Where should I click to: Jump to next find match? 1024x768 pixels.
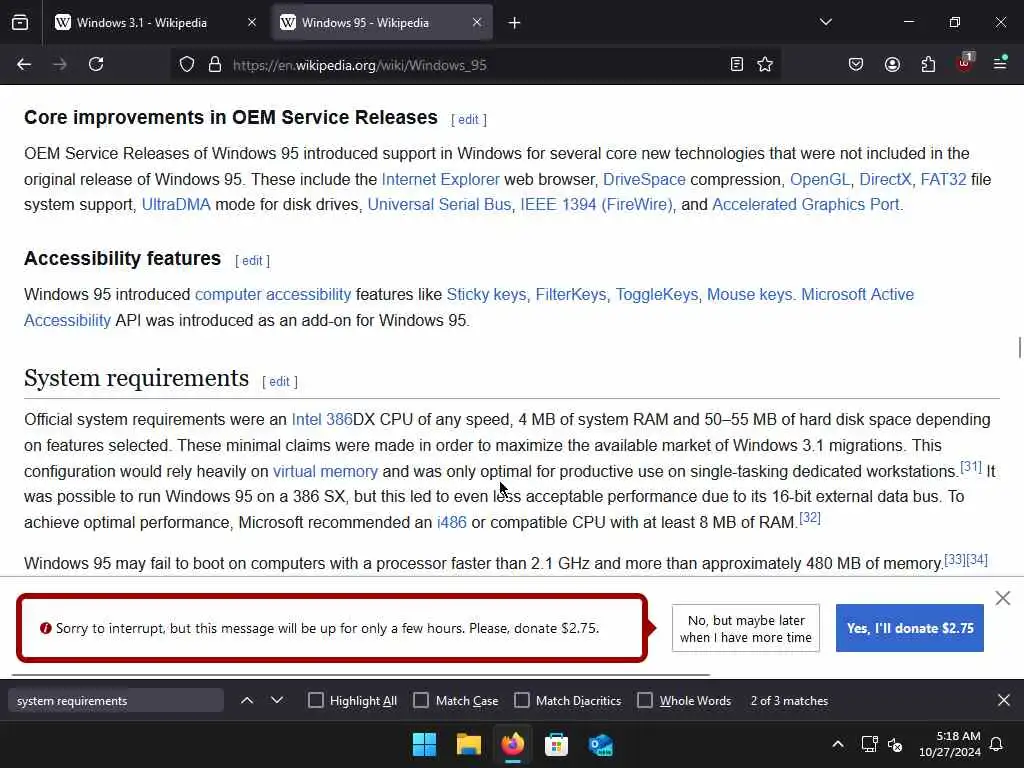[x=277, y=701]
